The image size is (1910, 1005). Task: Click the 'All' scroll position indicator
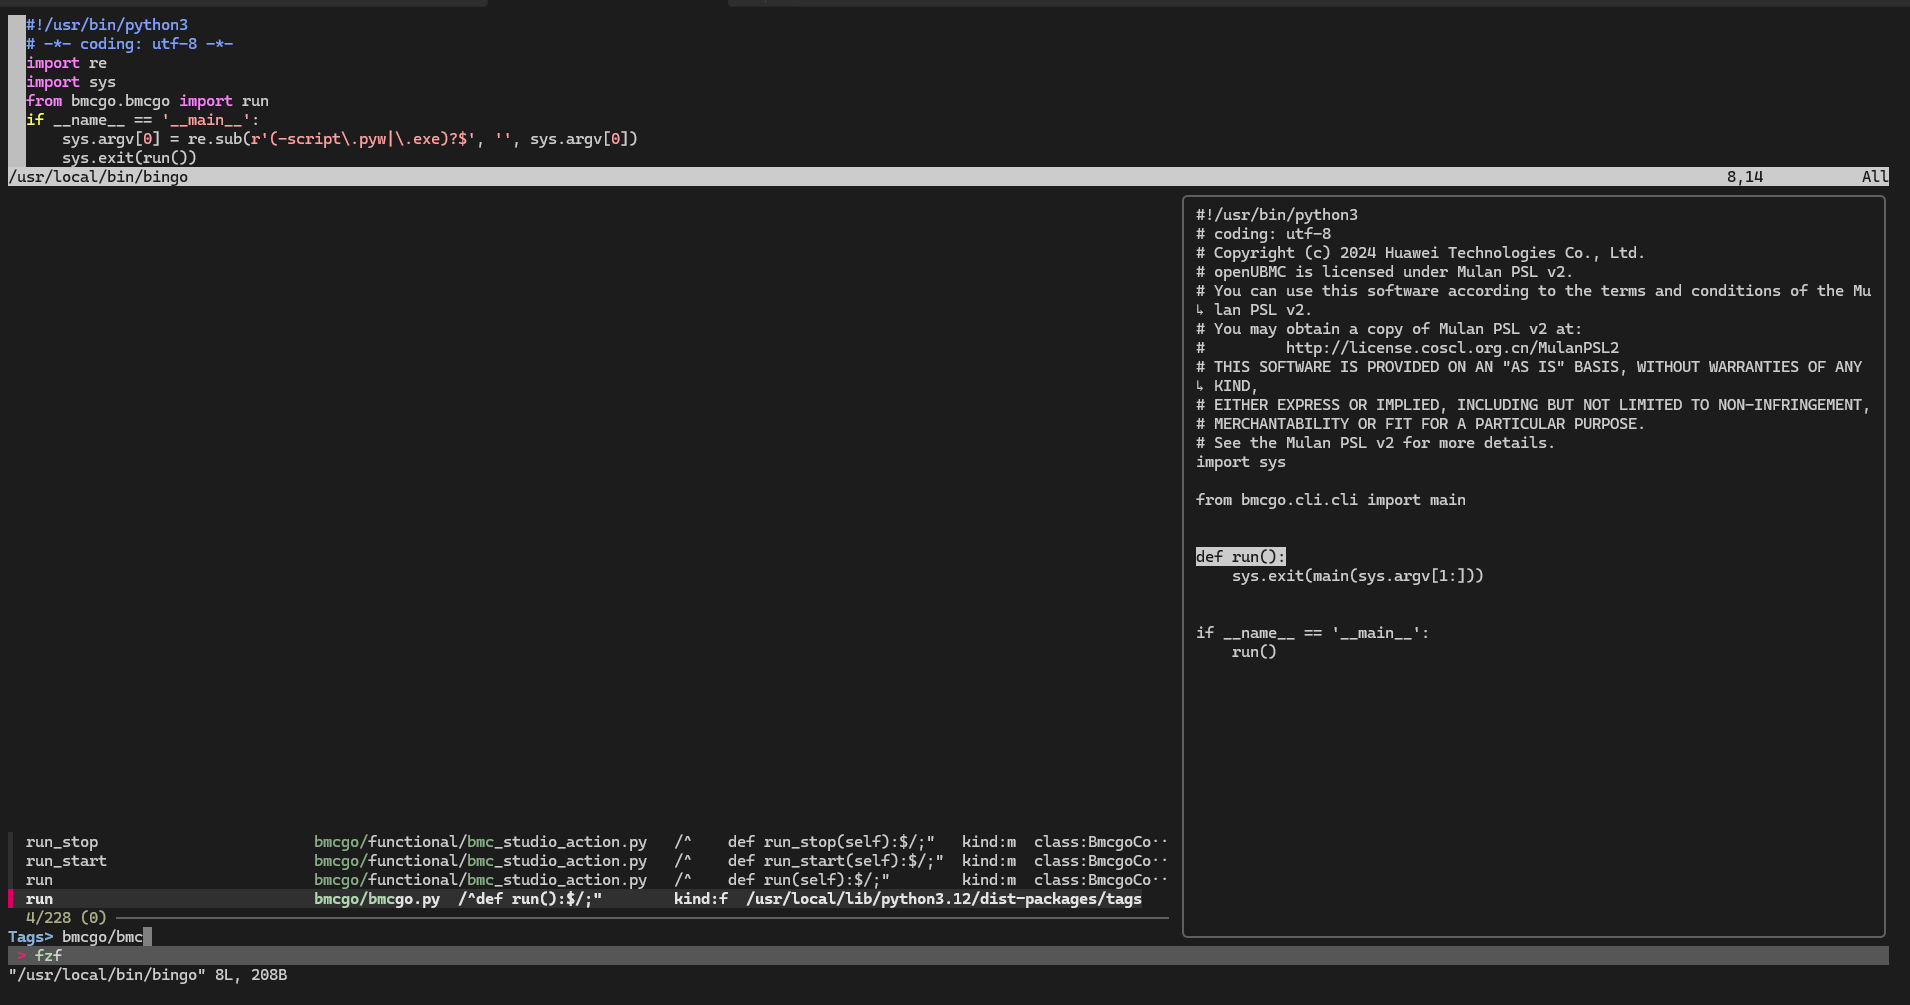1873,177
